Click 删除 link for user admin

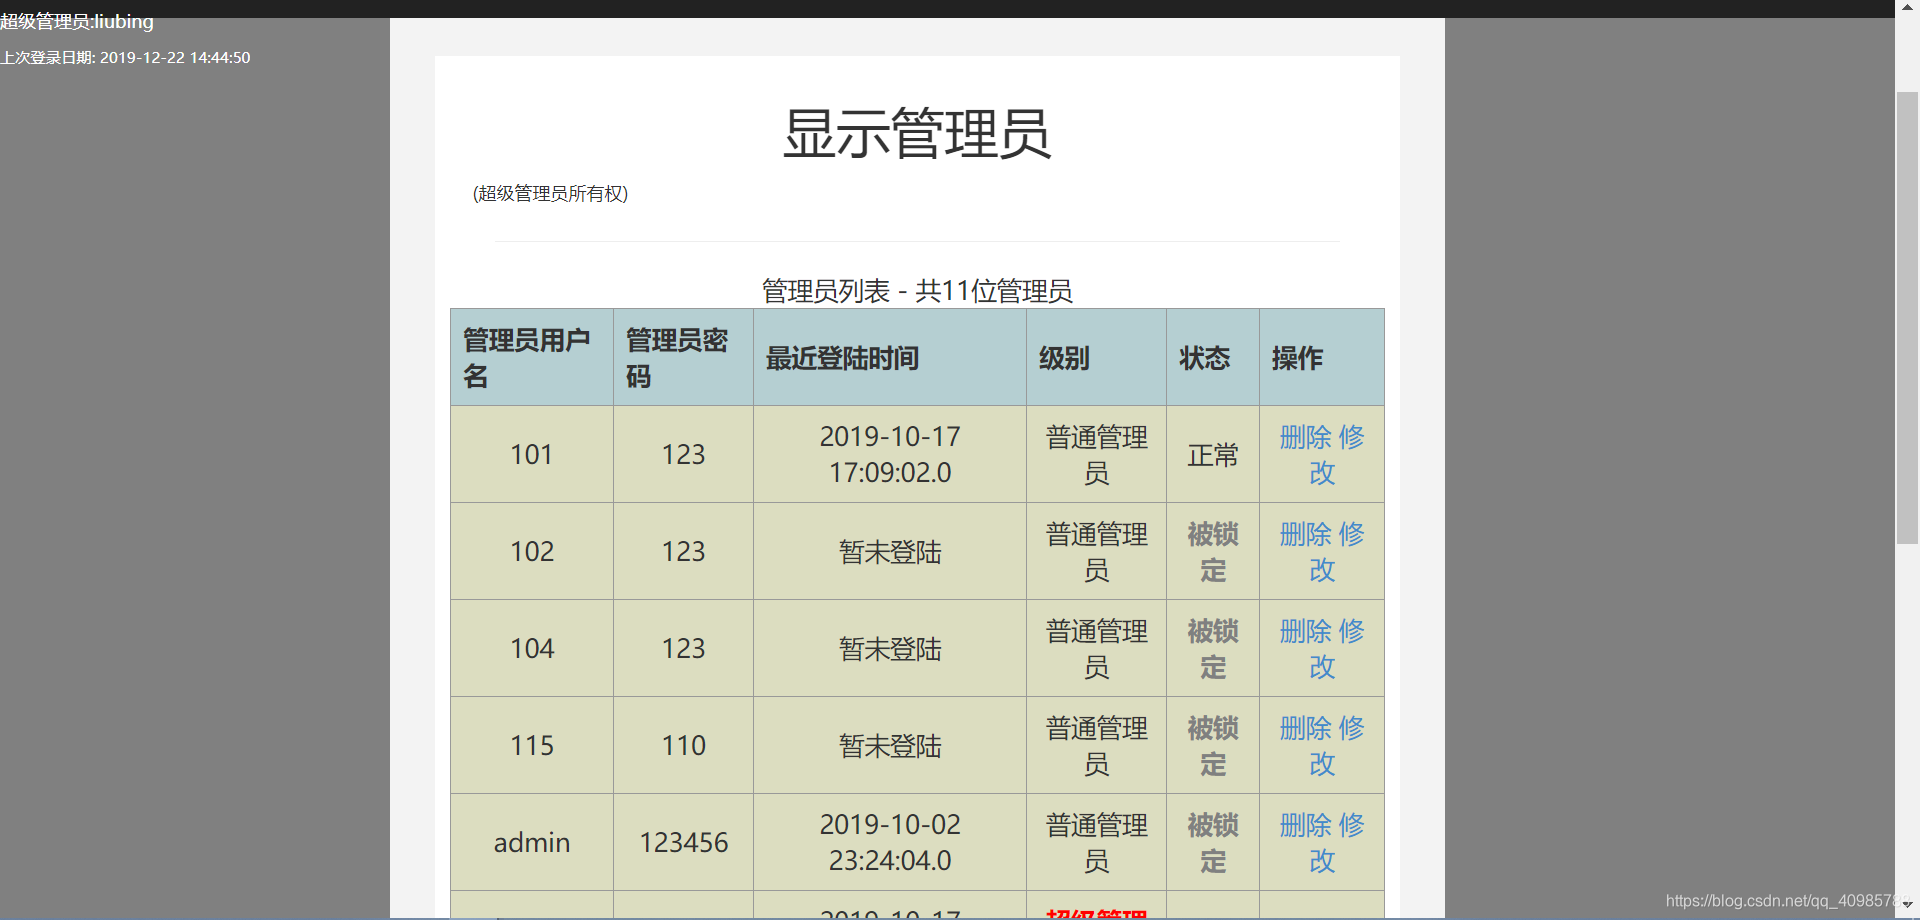(1306, 825)
